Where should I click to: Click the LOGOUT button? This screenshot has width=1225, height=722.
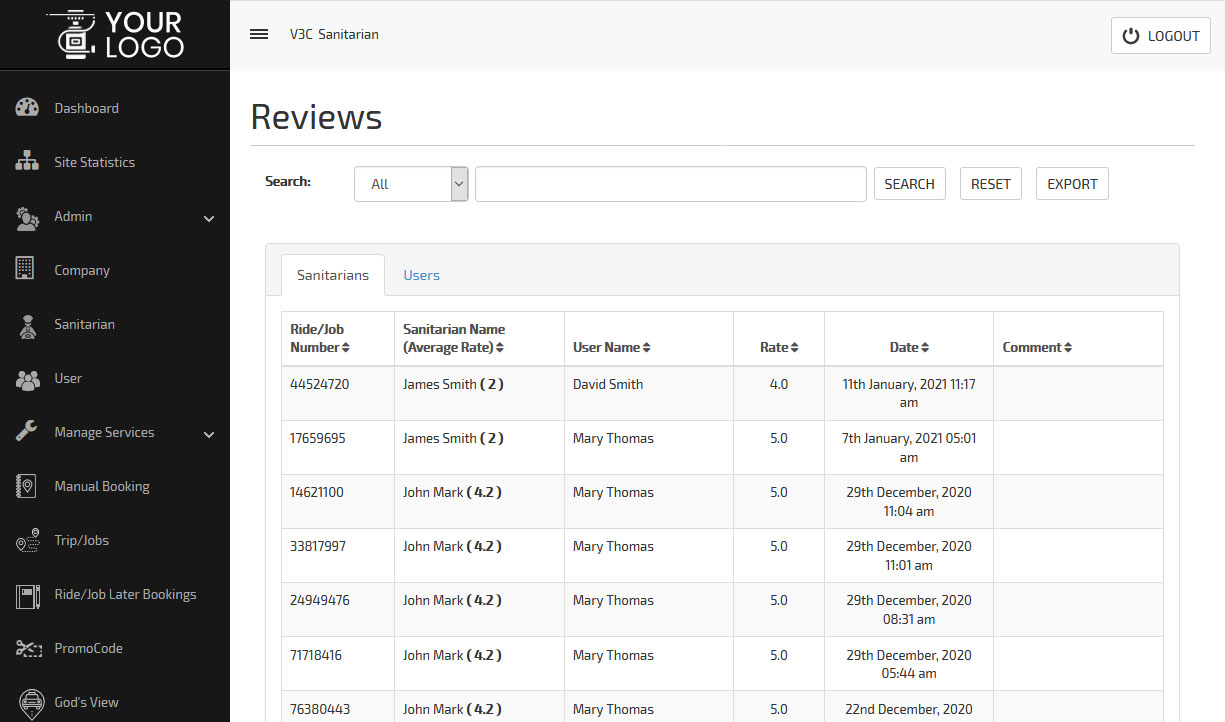1161,36
